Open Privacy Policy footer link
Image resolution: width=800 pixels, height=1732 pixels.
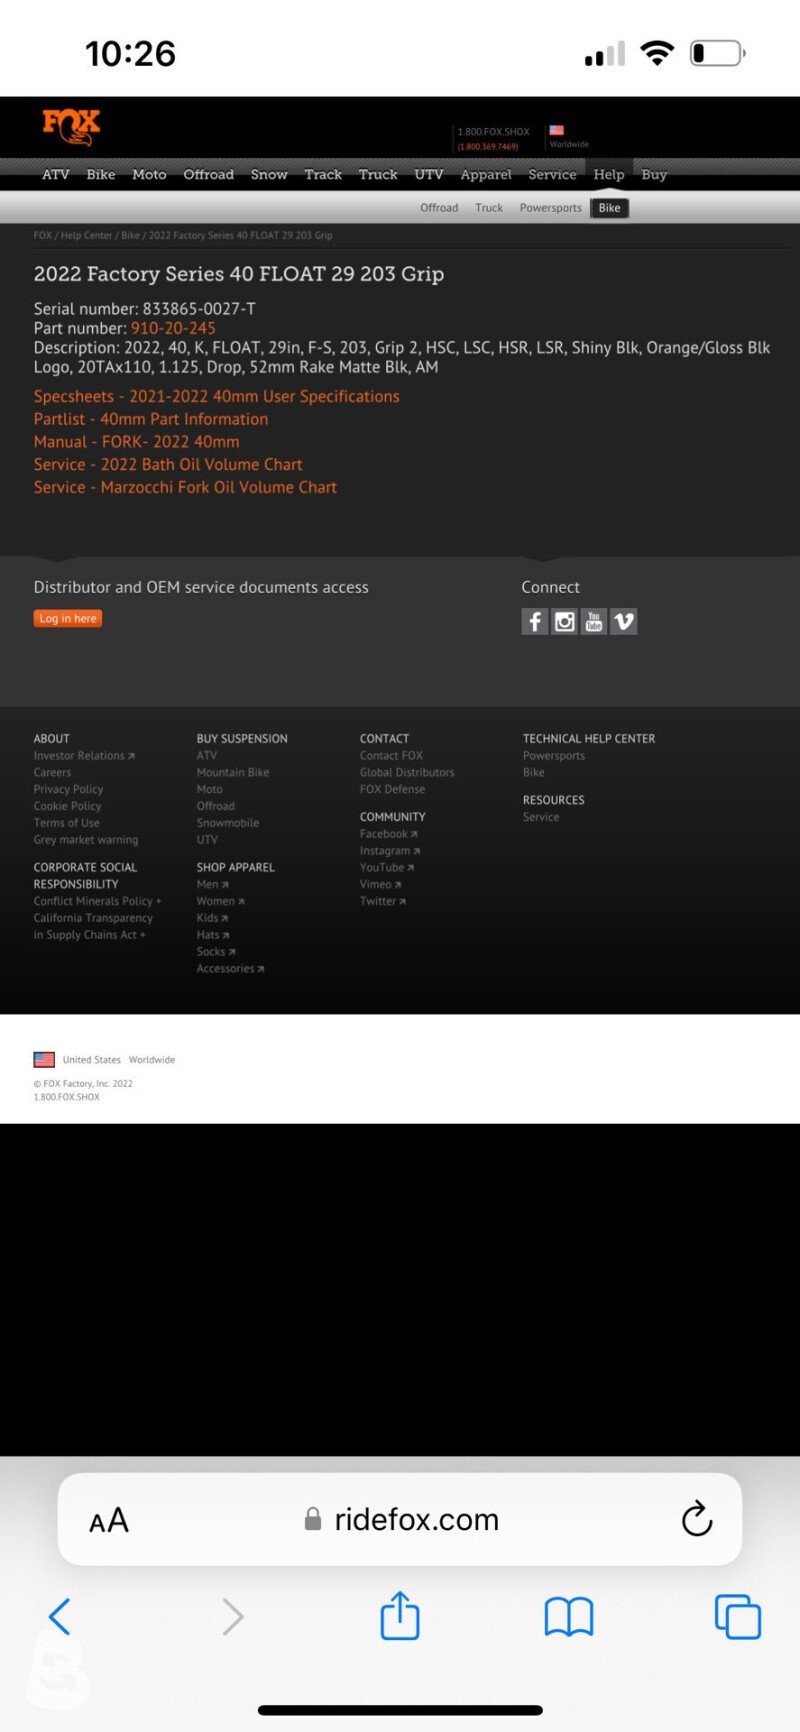[x=68, y=790]
